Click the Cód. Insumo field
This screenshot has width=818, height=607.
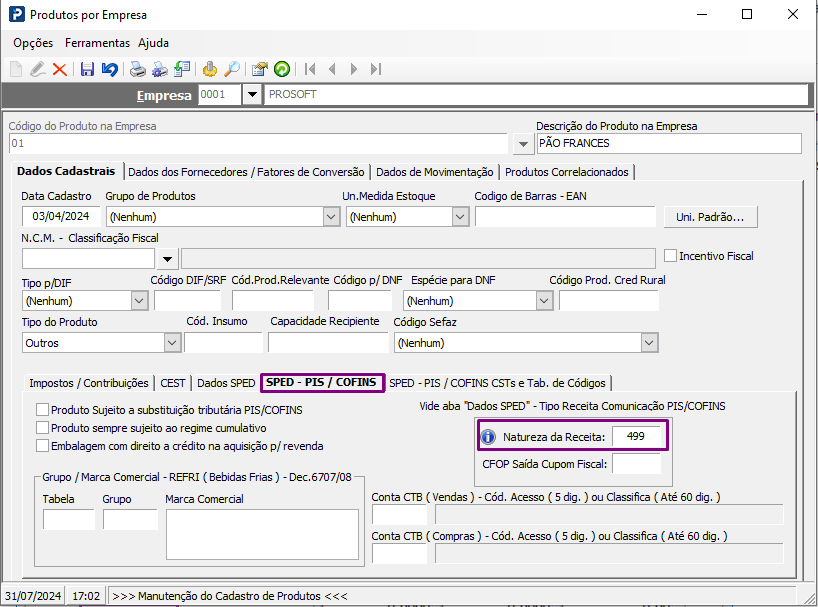click(223, 343)
